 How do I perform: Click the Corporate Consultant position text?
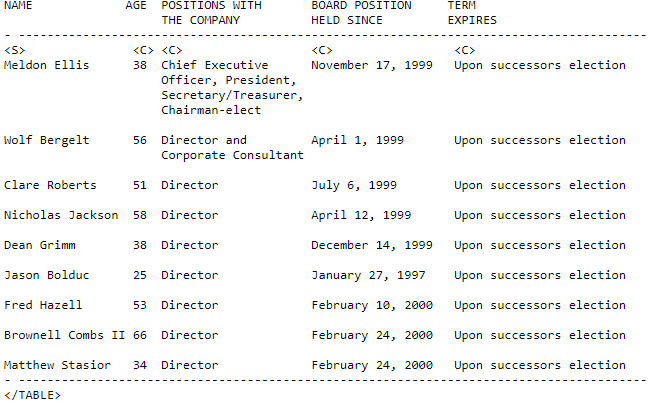tap(232, 155)
